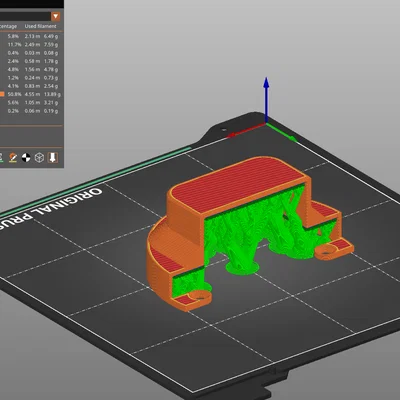Select the 1.05 m filament length value
The height and width of the screenshot is (400, 400).
[x=32, y=103]
